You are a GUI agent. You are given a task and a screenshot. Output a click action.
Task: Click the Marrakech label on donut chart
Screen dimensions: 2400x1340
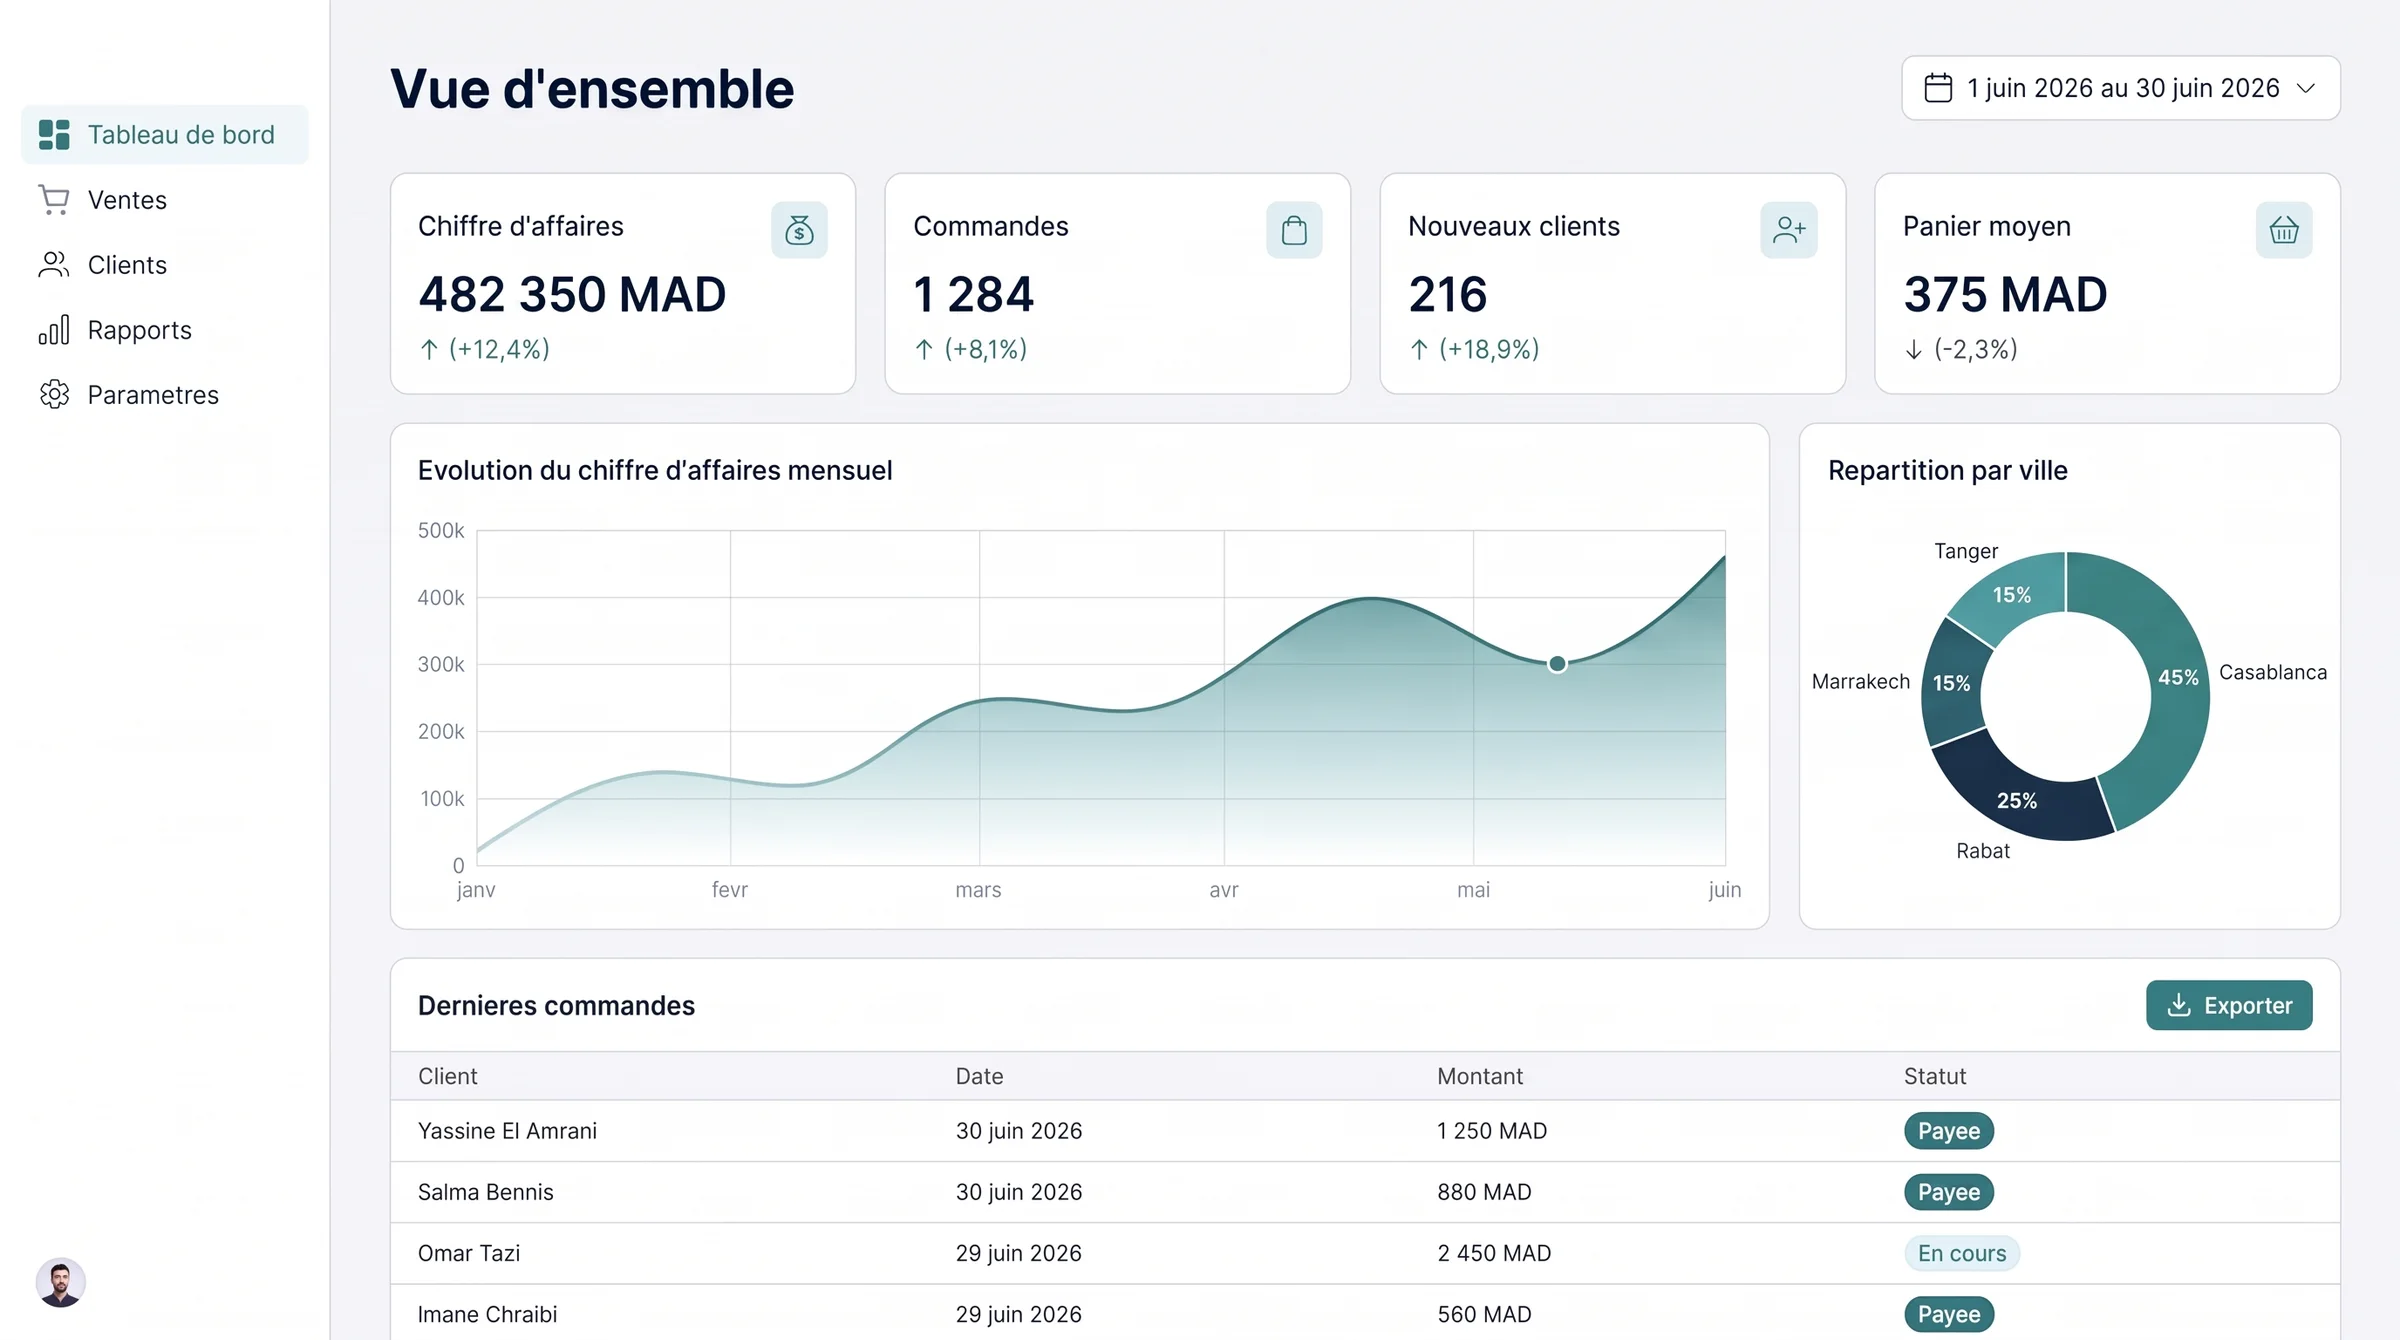[x=1861, y=682]
